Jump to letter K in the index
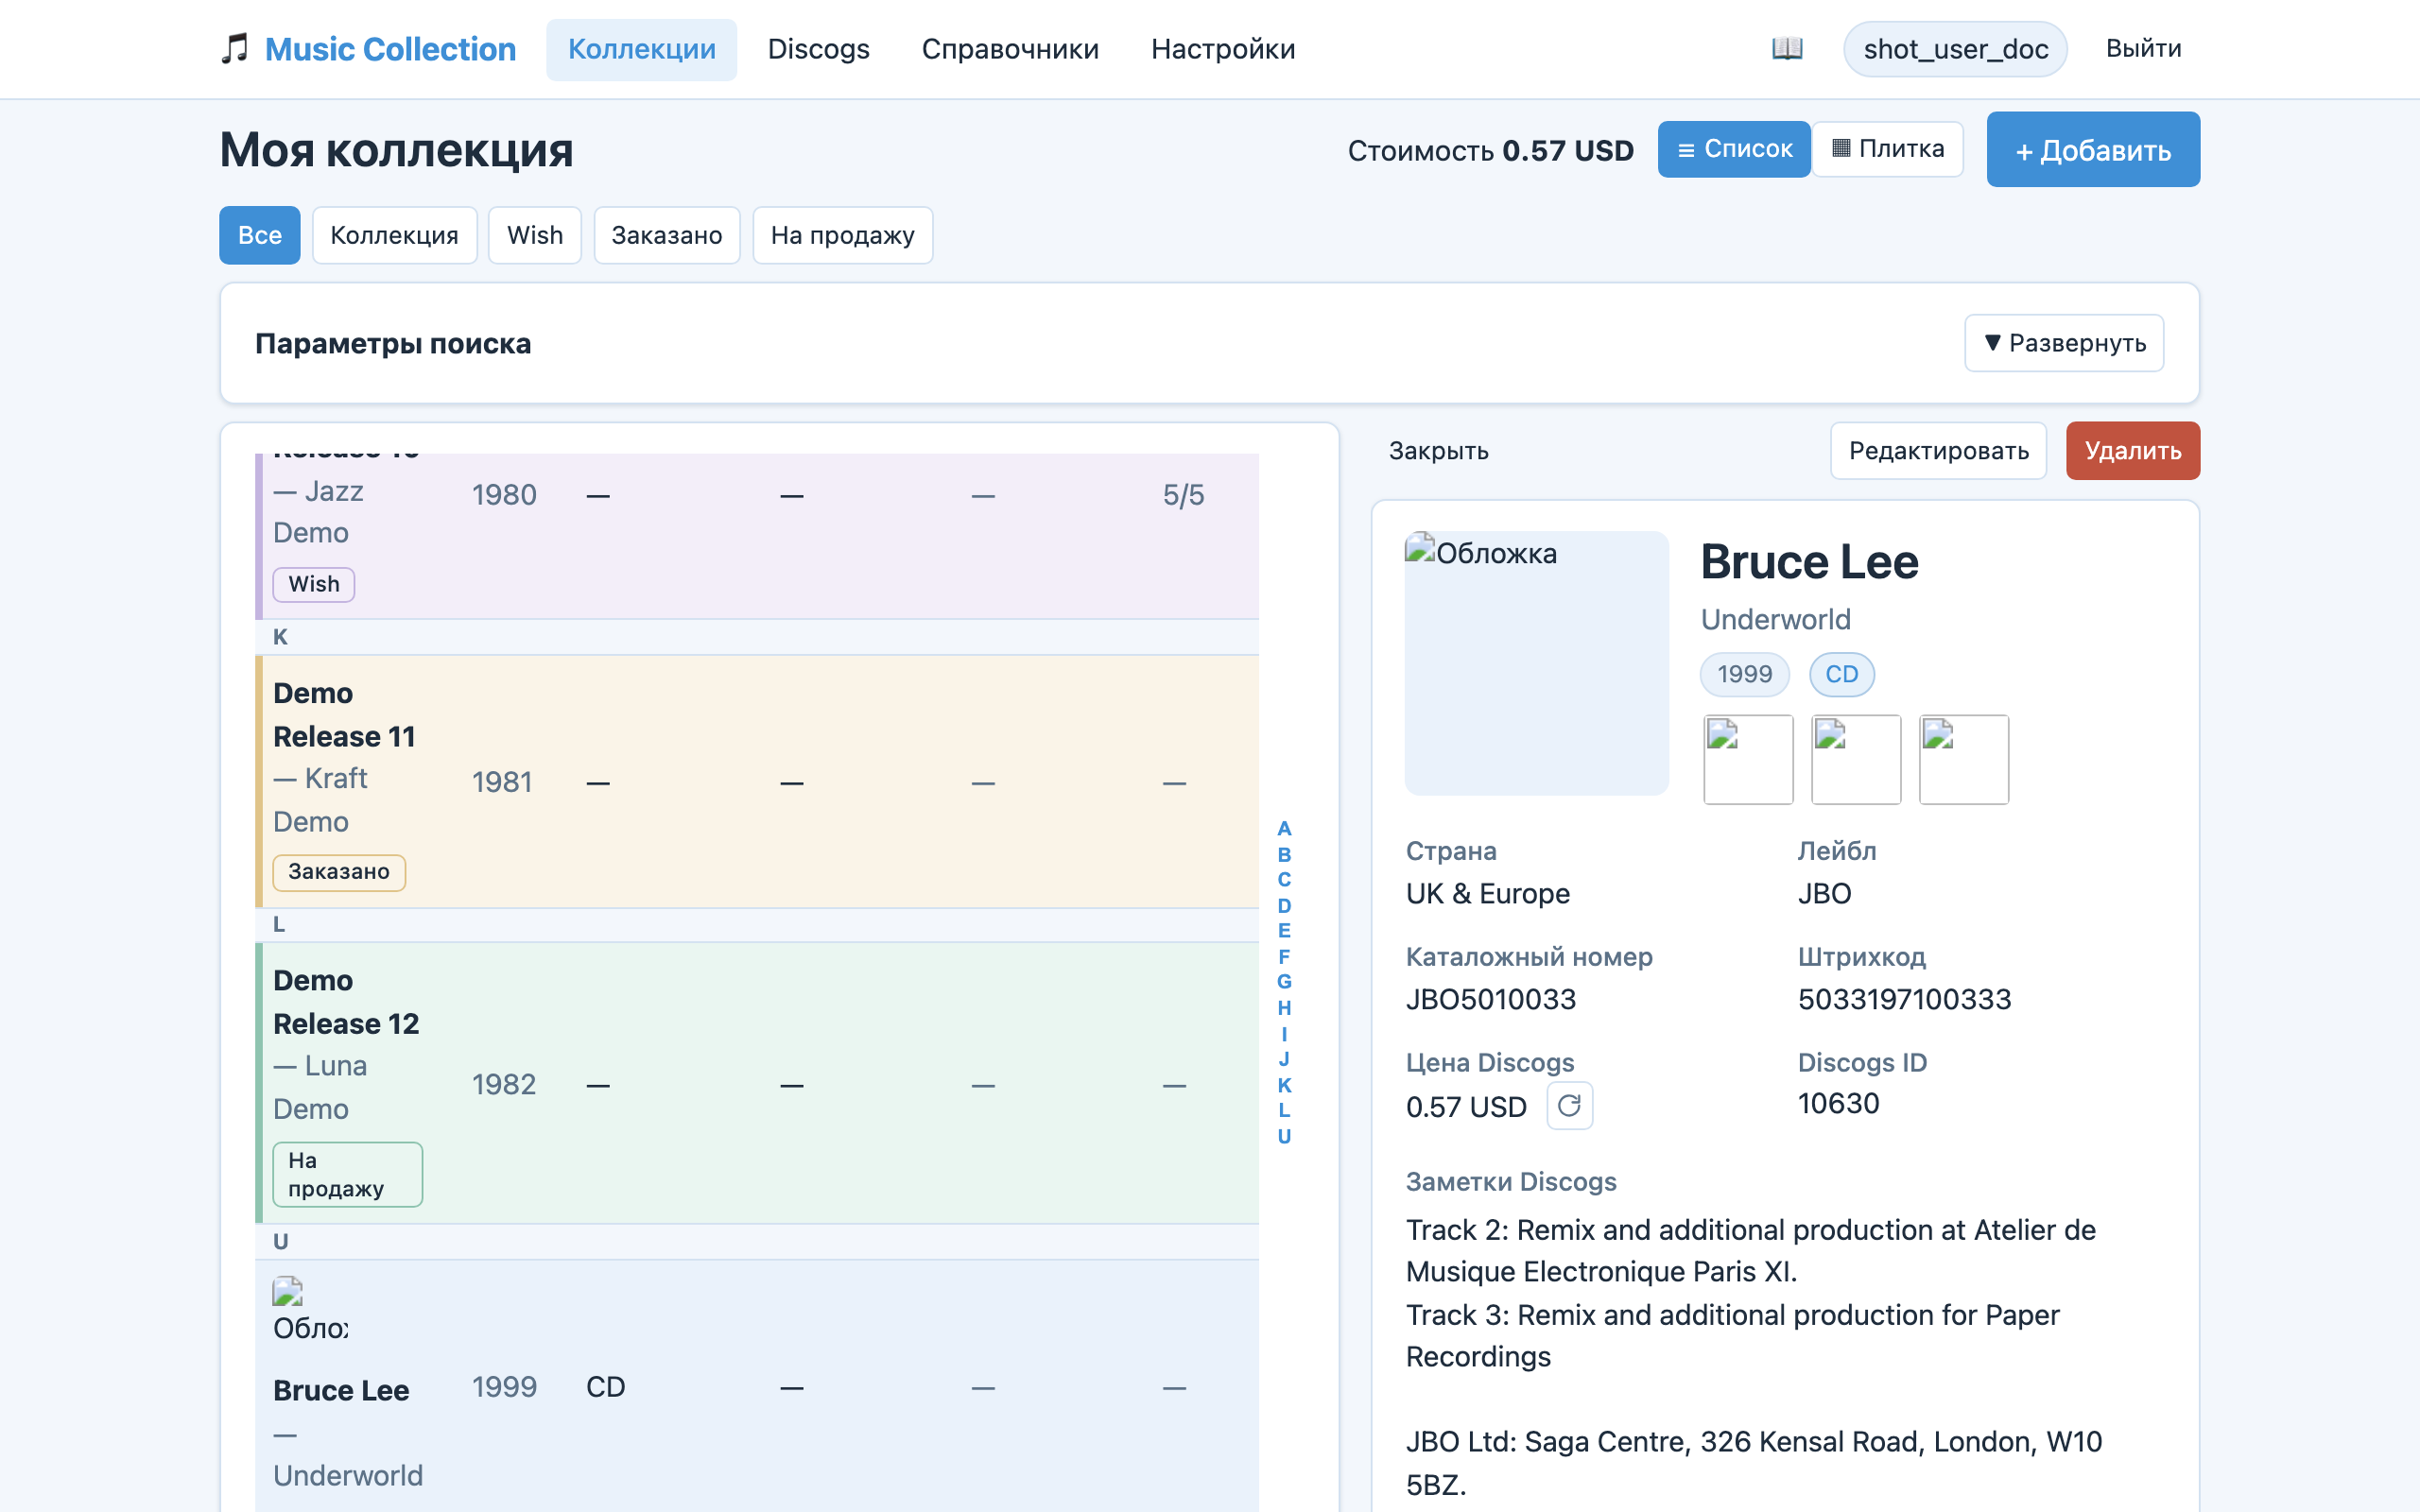2420x1512 pixels. click(x=1284, y=1084)
